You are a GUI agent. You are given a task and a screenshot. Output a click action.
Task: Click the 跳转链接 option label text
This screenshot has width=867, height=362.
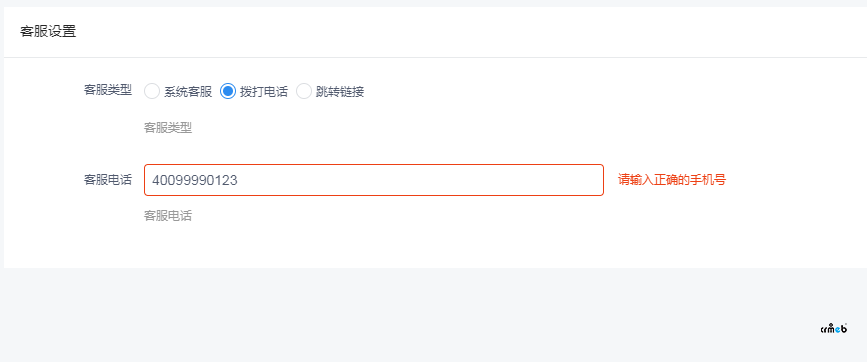coord(340,92)
